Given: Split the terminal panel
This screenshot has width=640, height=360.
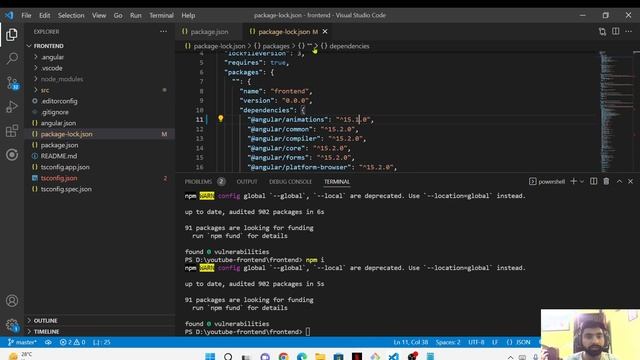Looking at the screenshot, I should [x=593, y=181].
